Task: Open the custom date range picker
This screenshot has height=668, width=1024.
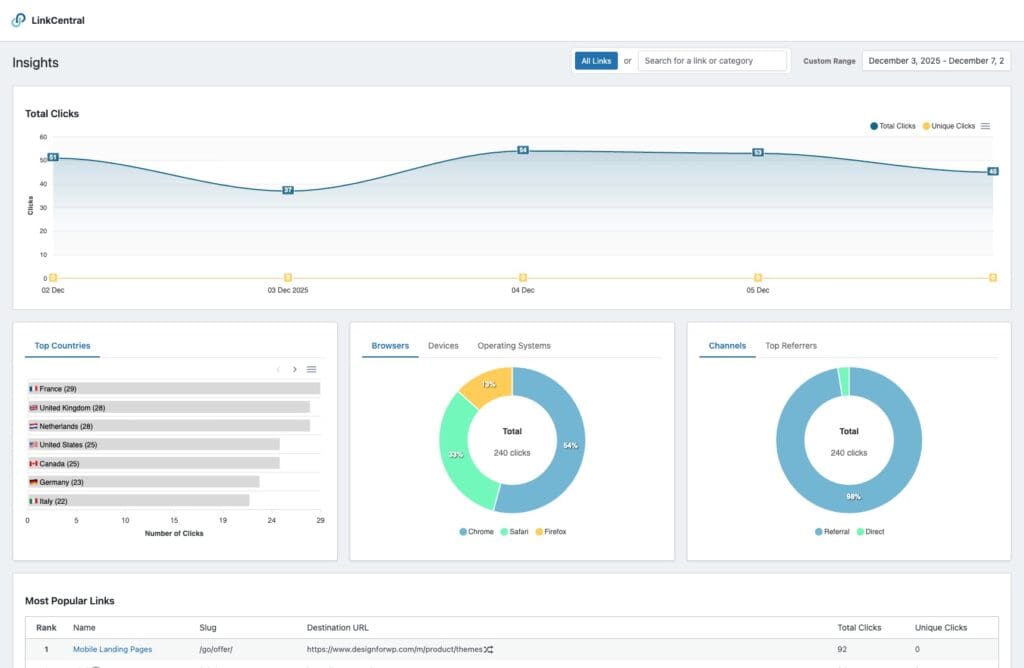Action: point(936,61)
